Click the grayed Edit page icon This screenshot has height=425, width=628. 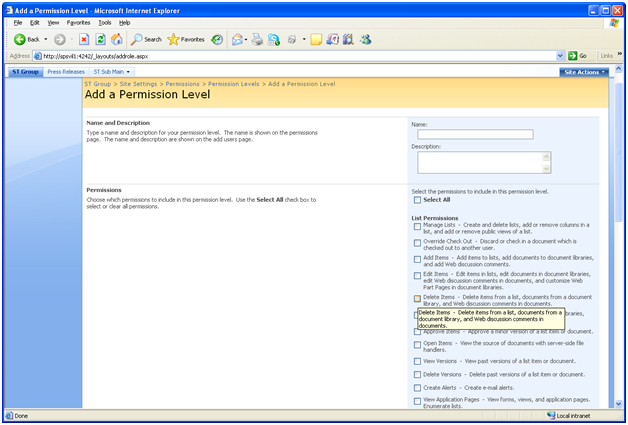[x=292, y=39]
